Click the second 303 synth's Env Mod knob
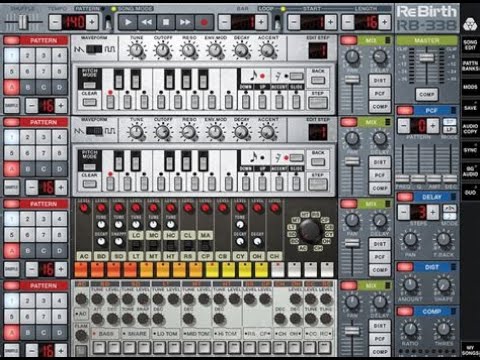Viewport: 480px width, 360px height. click(x=215, y=132)
